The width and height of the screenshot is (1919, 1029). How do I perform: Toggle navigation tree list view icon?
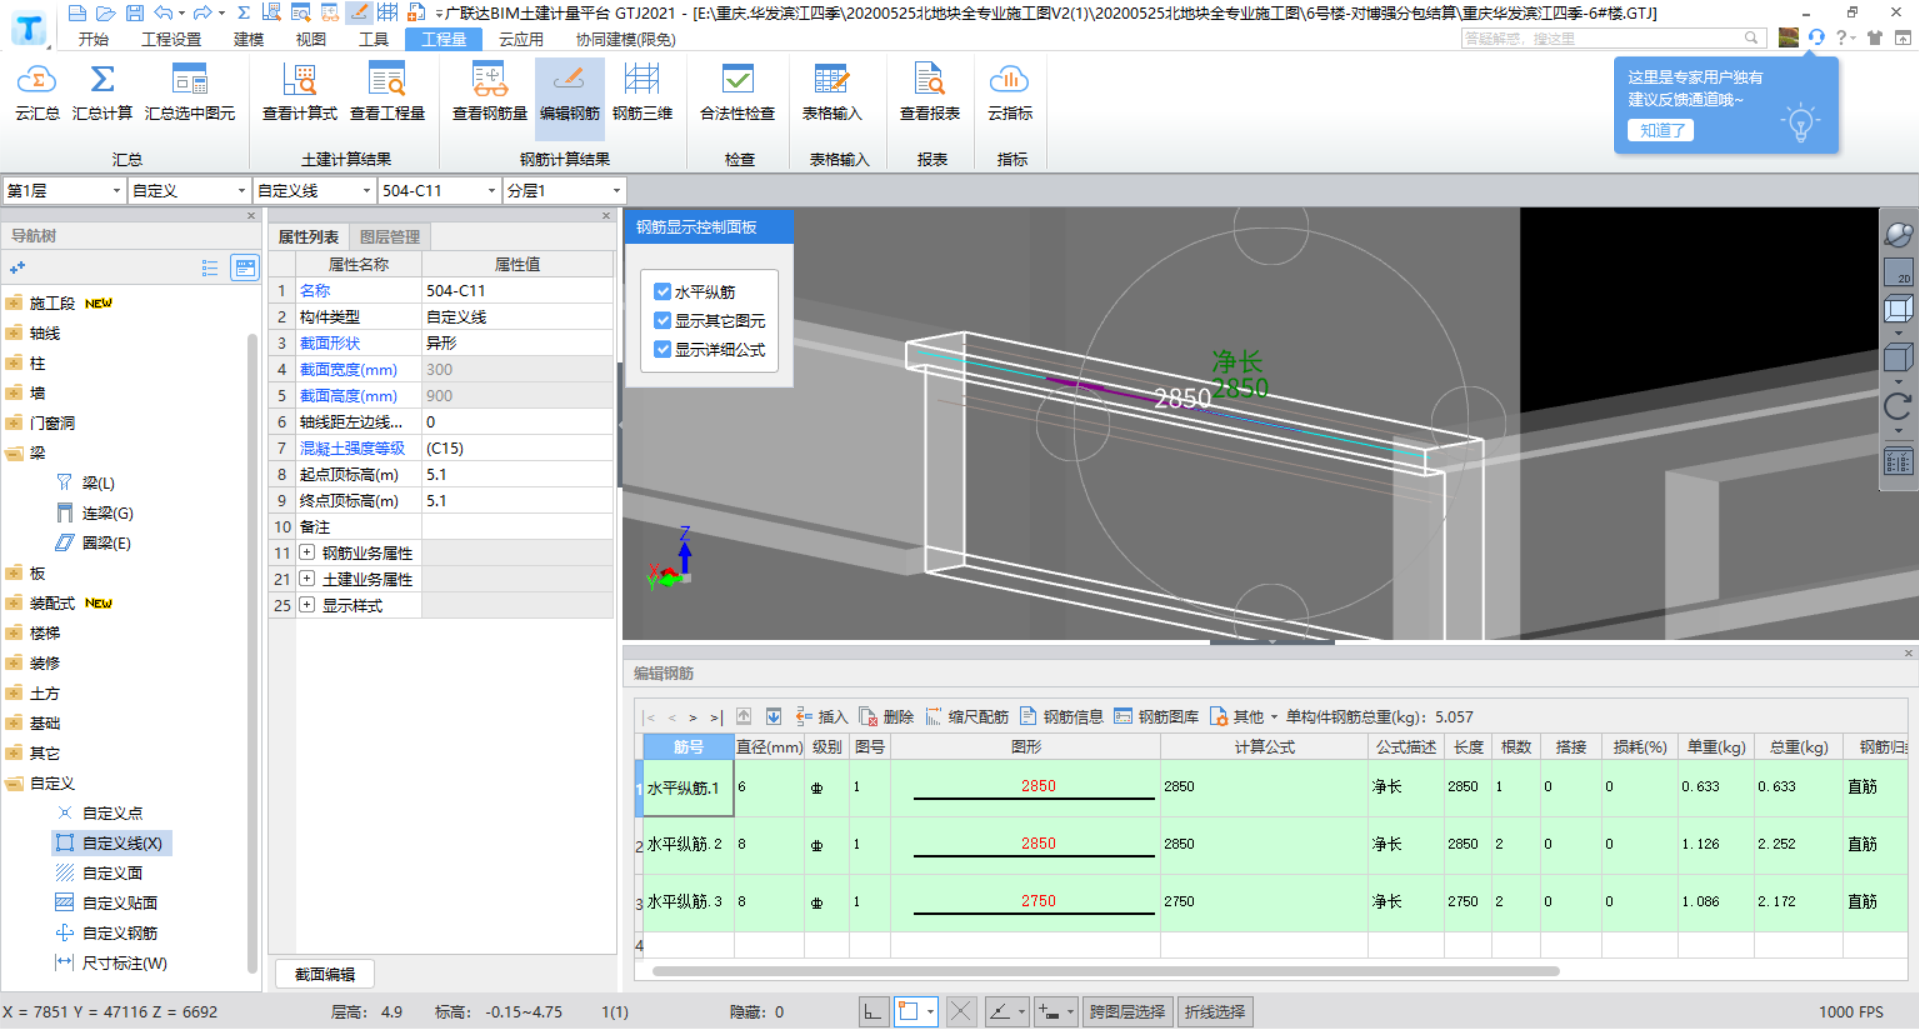point(209,267)
